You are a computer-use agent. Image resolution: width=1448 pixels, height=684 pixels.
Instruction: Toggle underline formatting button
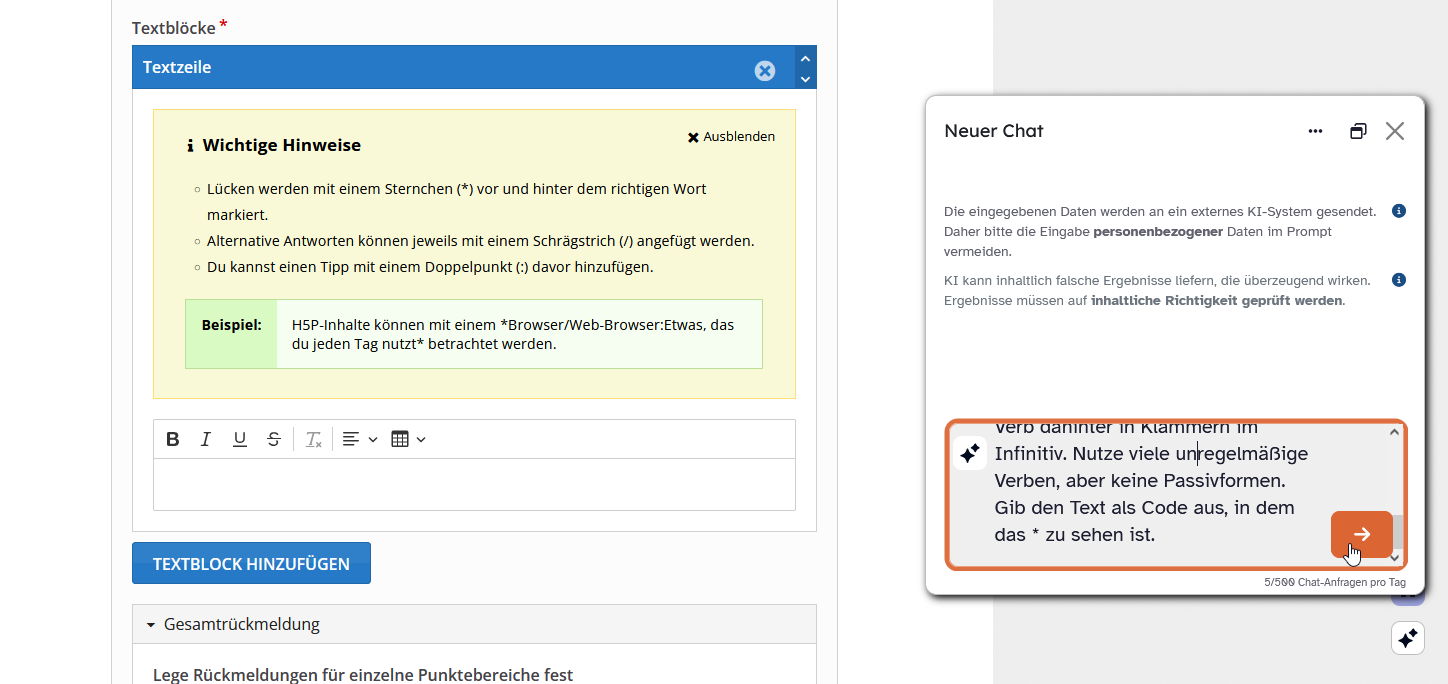click(240, 439)
